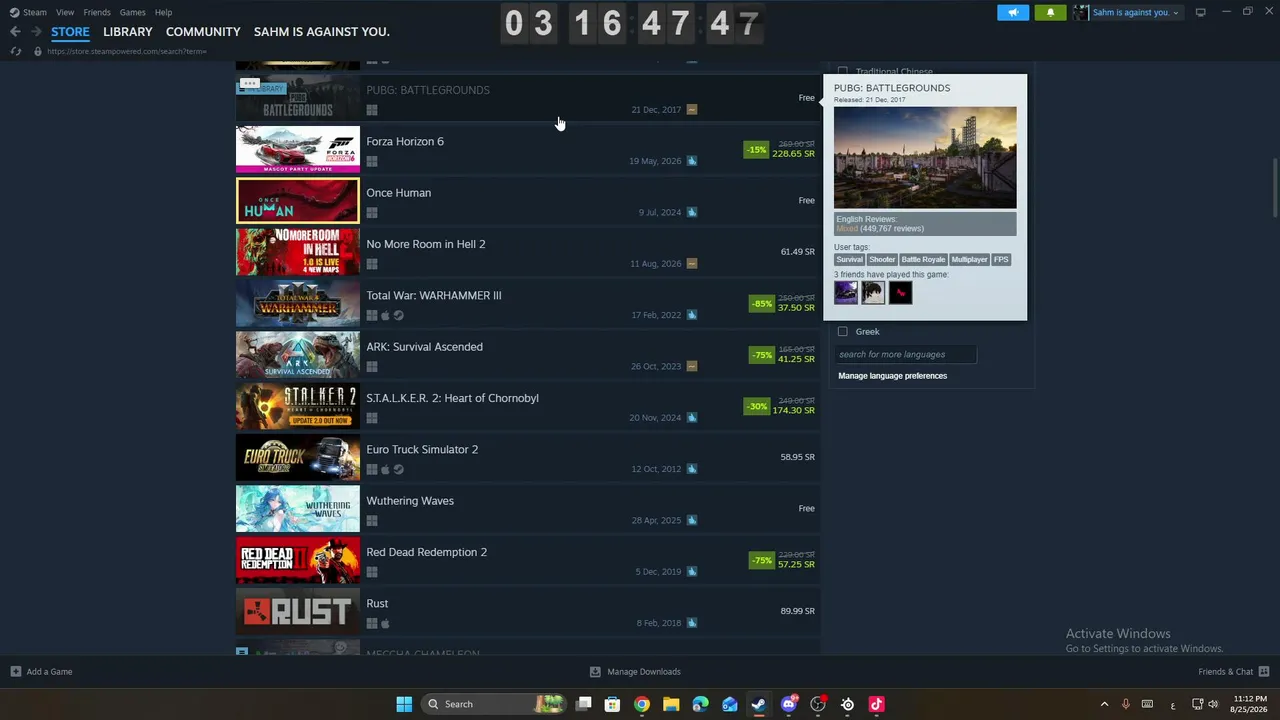Image resolution: width=1280 pixels, height=720 pixels.
Task: Click the review icon next to Rust's release date
Action: (x=692, y=623)
